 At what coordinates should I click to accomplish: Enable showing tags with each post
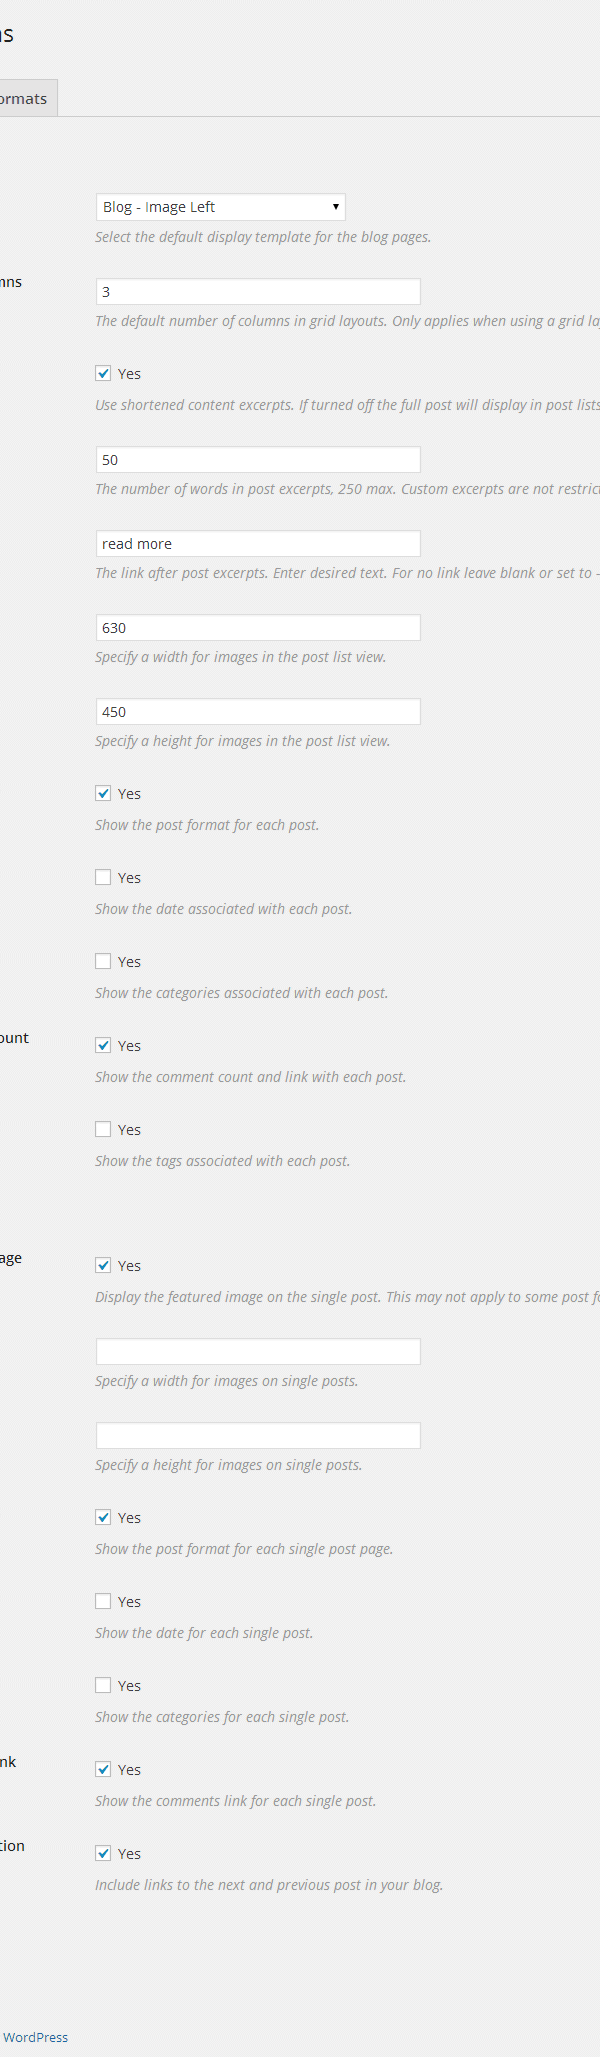point(103,1129)
